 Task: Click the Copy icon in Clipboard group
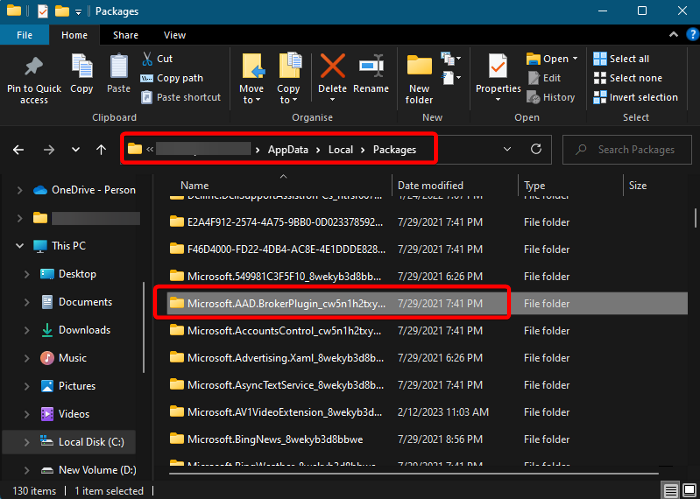pos(82,68)
